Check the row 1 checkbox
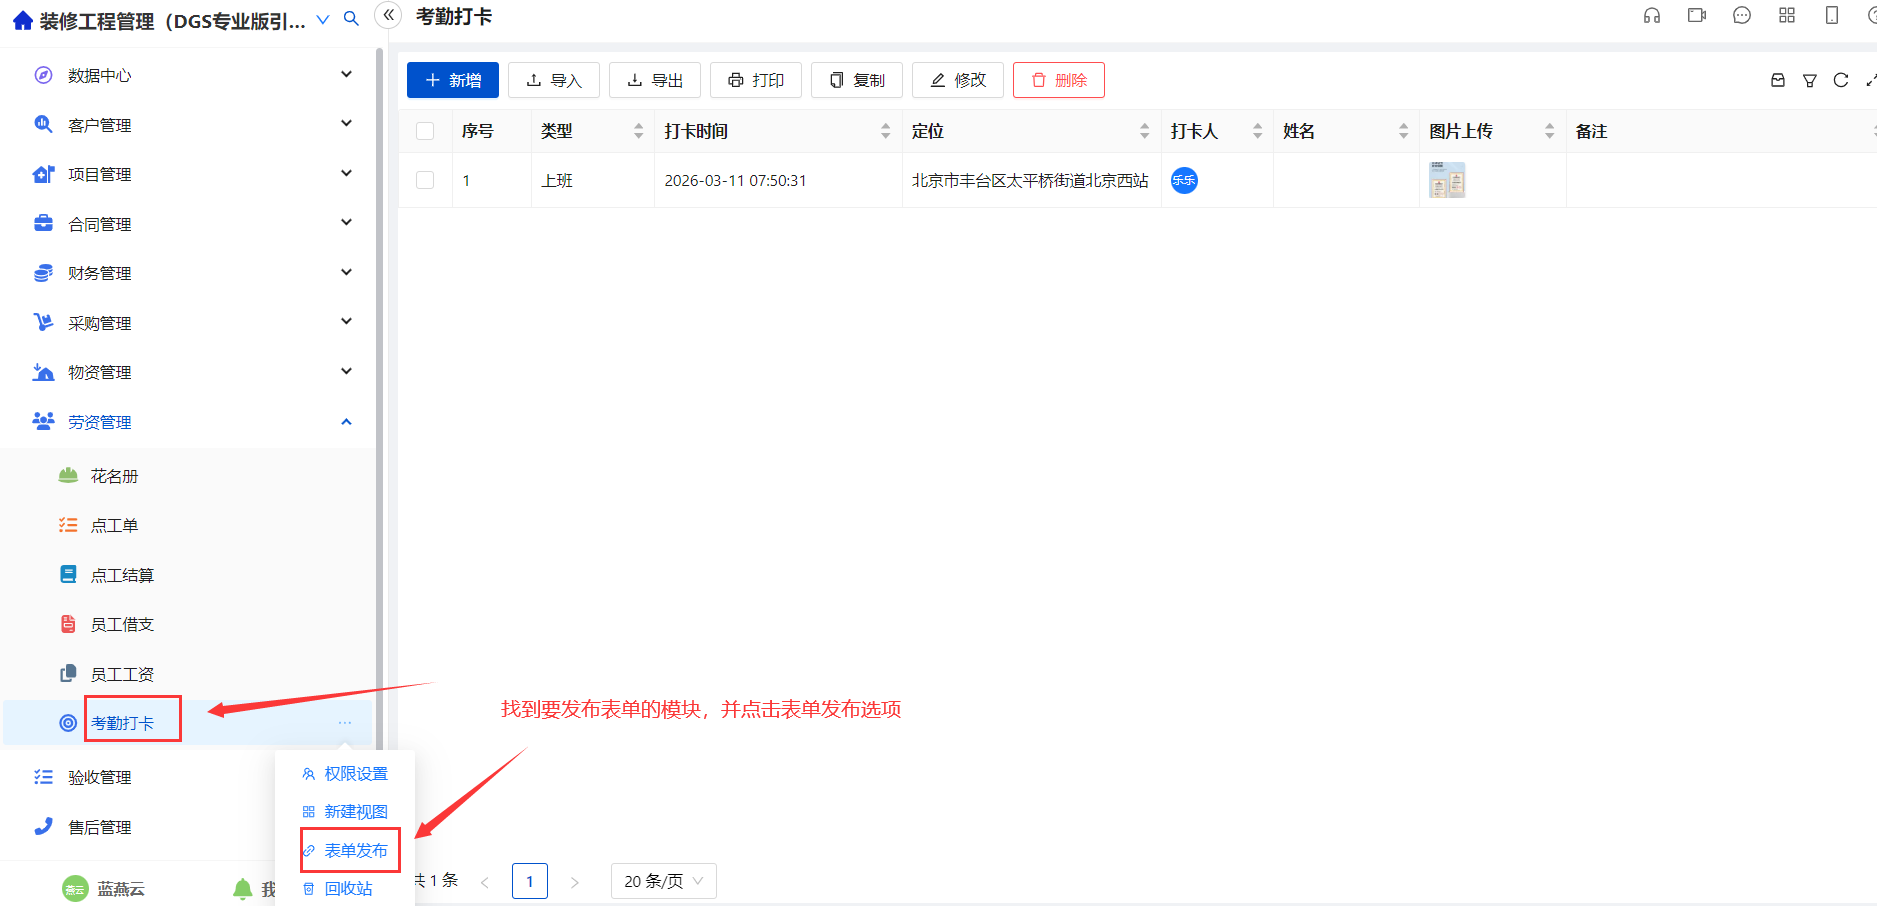1877x906 pixels. [425, 180]
